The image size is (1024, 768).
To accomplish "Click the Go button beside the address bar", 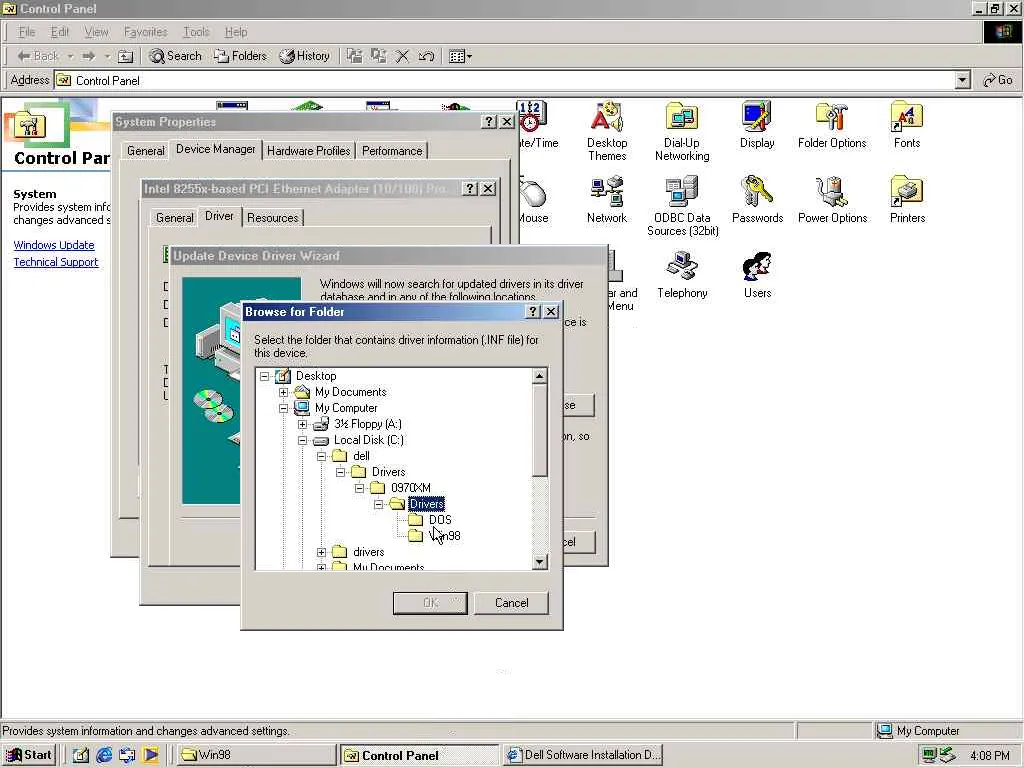I will click(997, 80).
